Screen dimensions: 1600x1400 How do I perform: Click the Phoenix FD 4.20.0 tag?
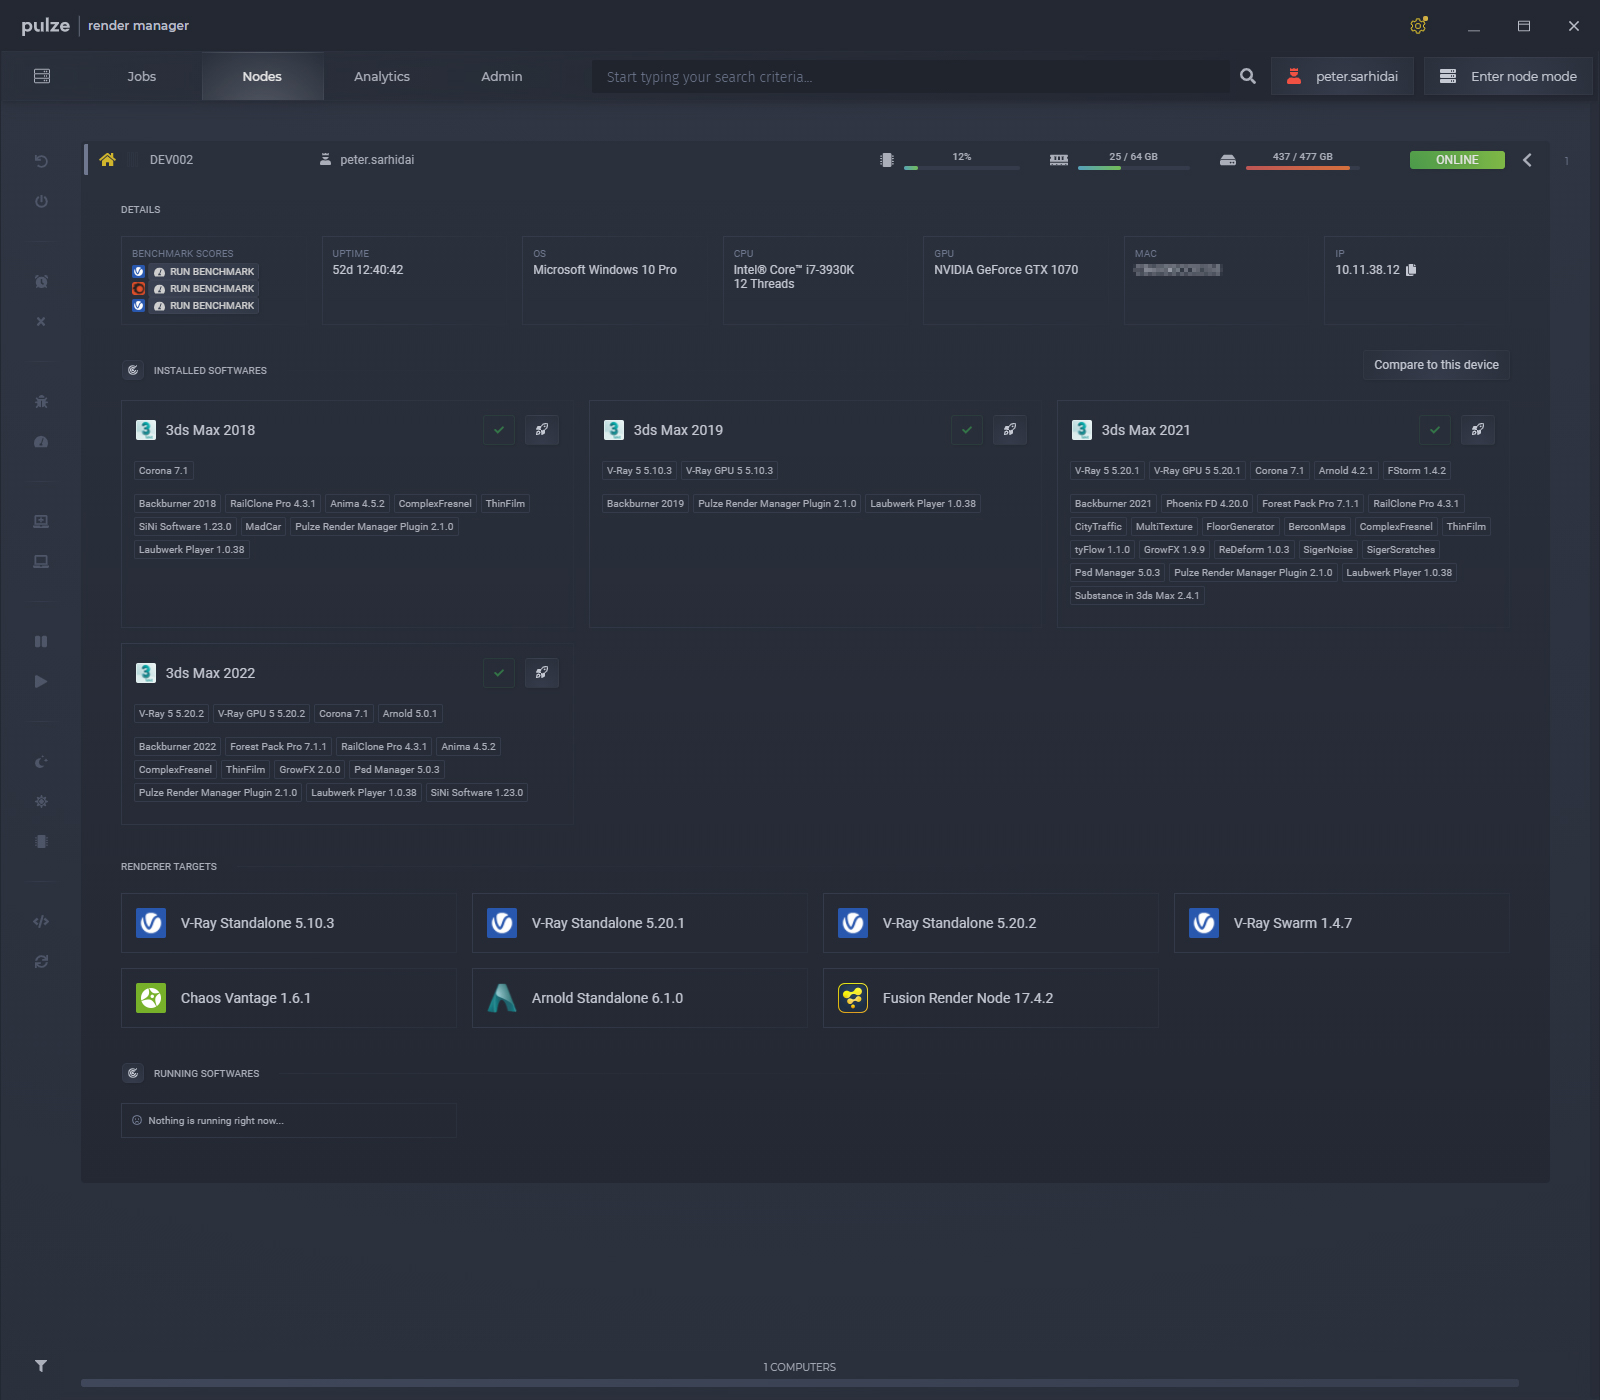[1207, 504]
